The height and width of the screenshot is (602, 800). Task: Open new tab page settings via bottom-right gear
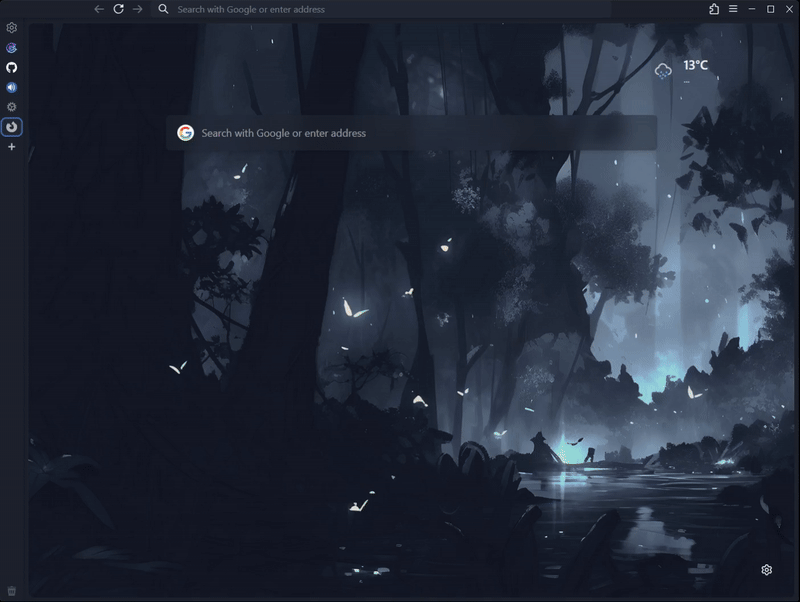tap(767, 569)
